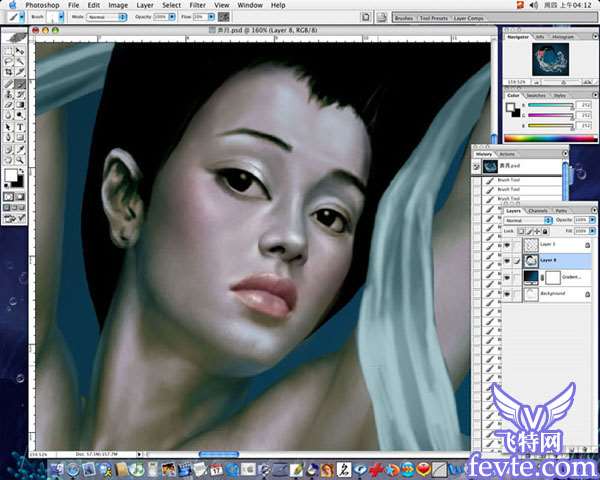Hide Layer 8 with eye icon
600x480 pixels.
[x=507, y=261]
